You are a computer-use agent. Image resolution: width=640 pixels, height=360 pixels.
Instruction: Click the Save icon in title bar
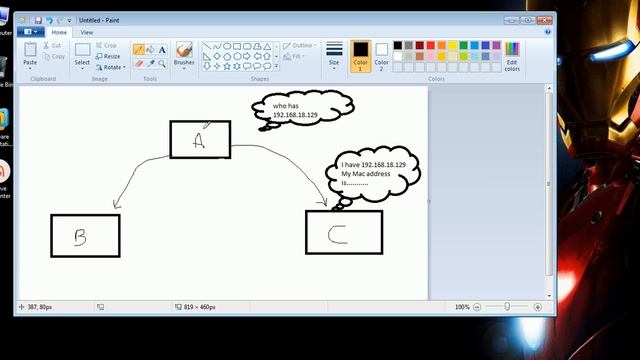pos(38,20)
